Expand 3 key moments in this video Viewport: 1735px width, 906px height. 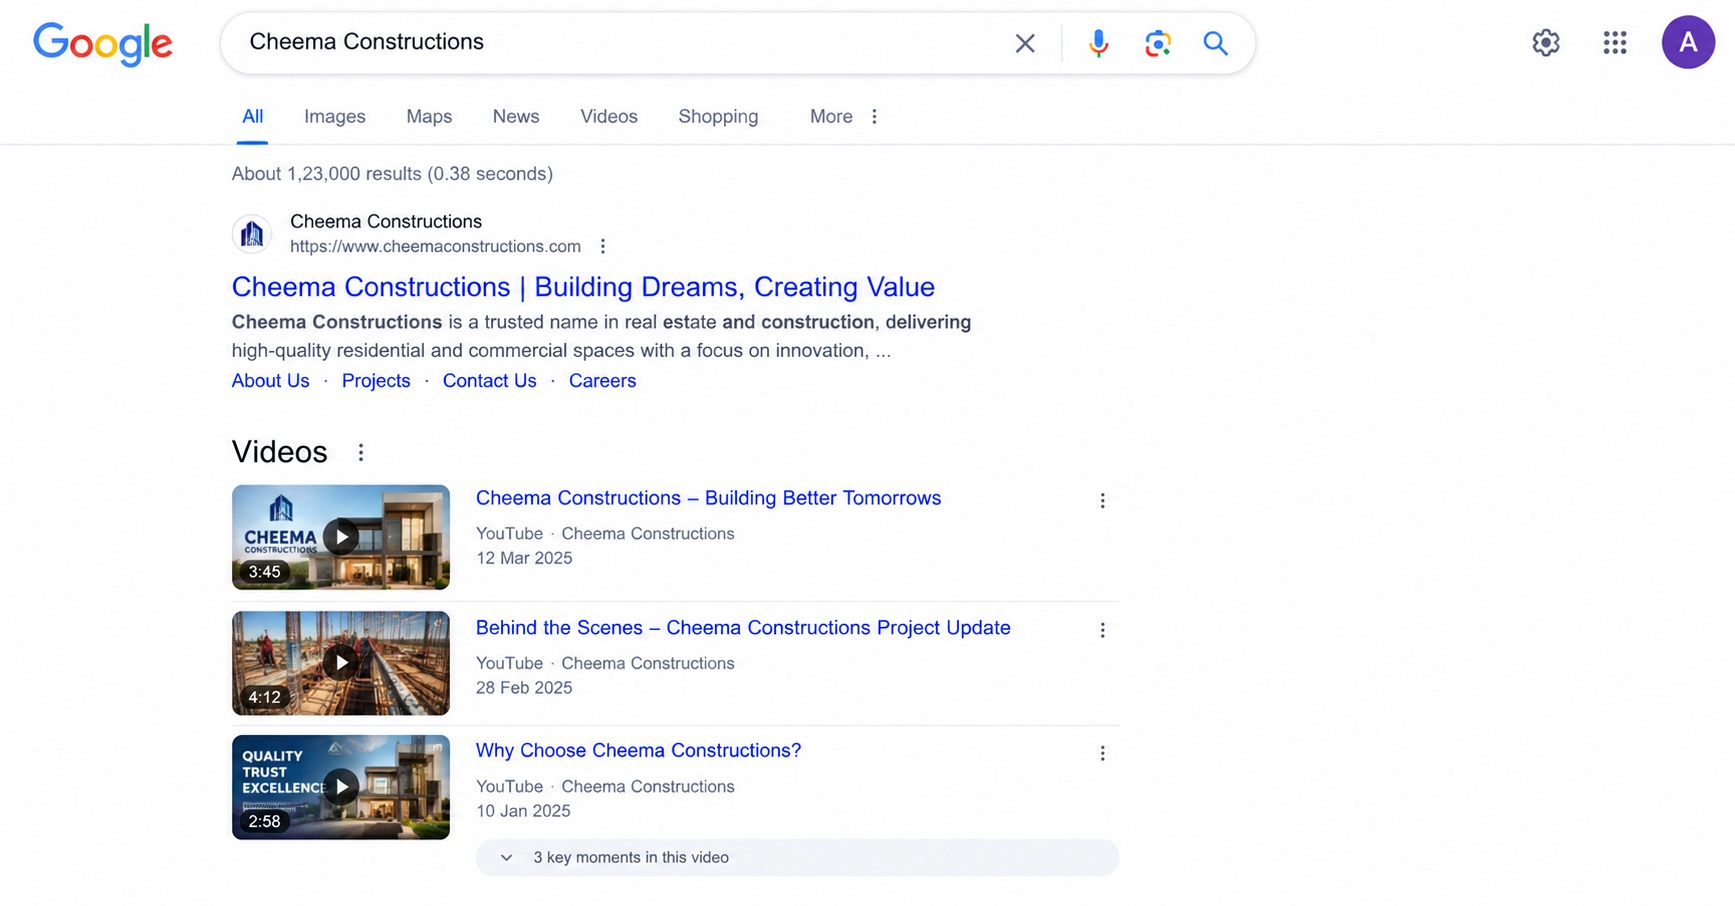[797, 857]
